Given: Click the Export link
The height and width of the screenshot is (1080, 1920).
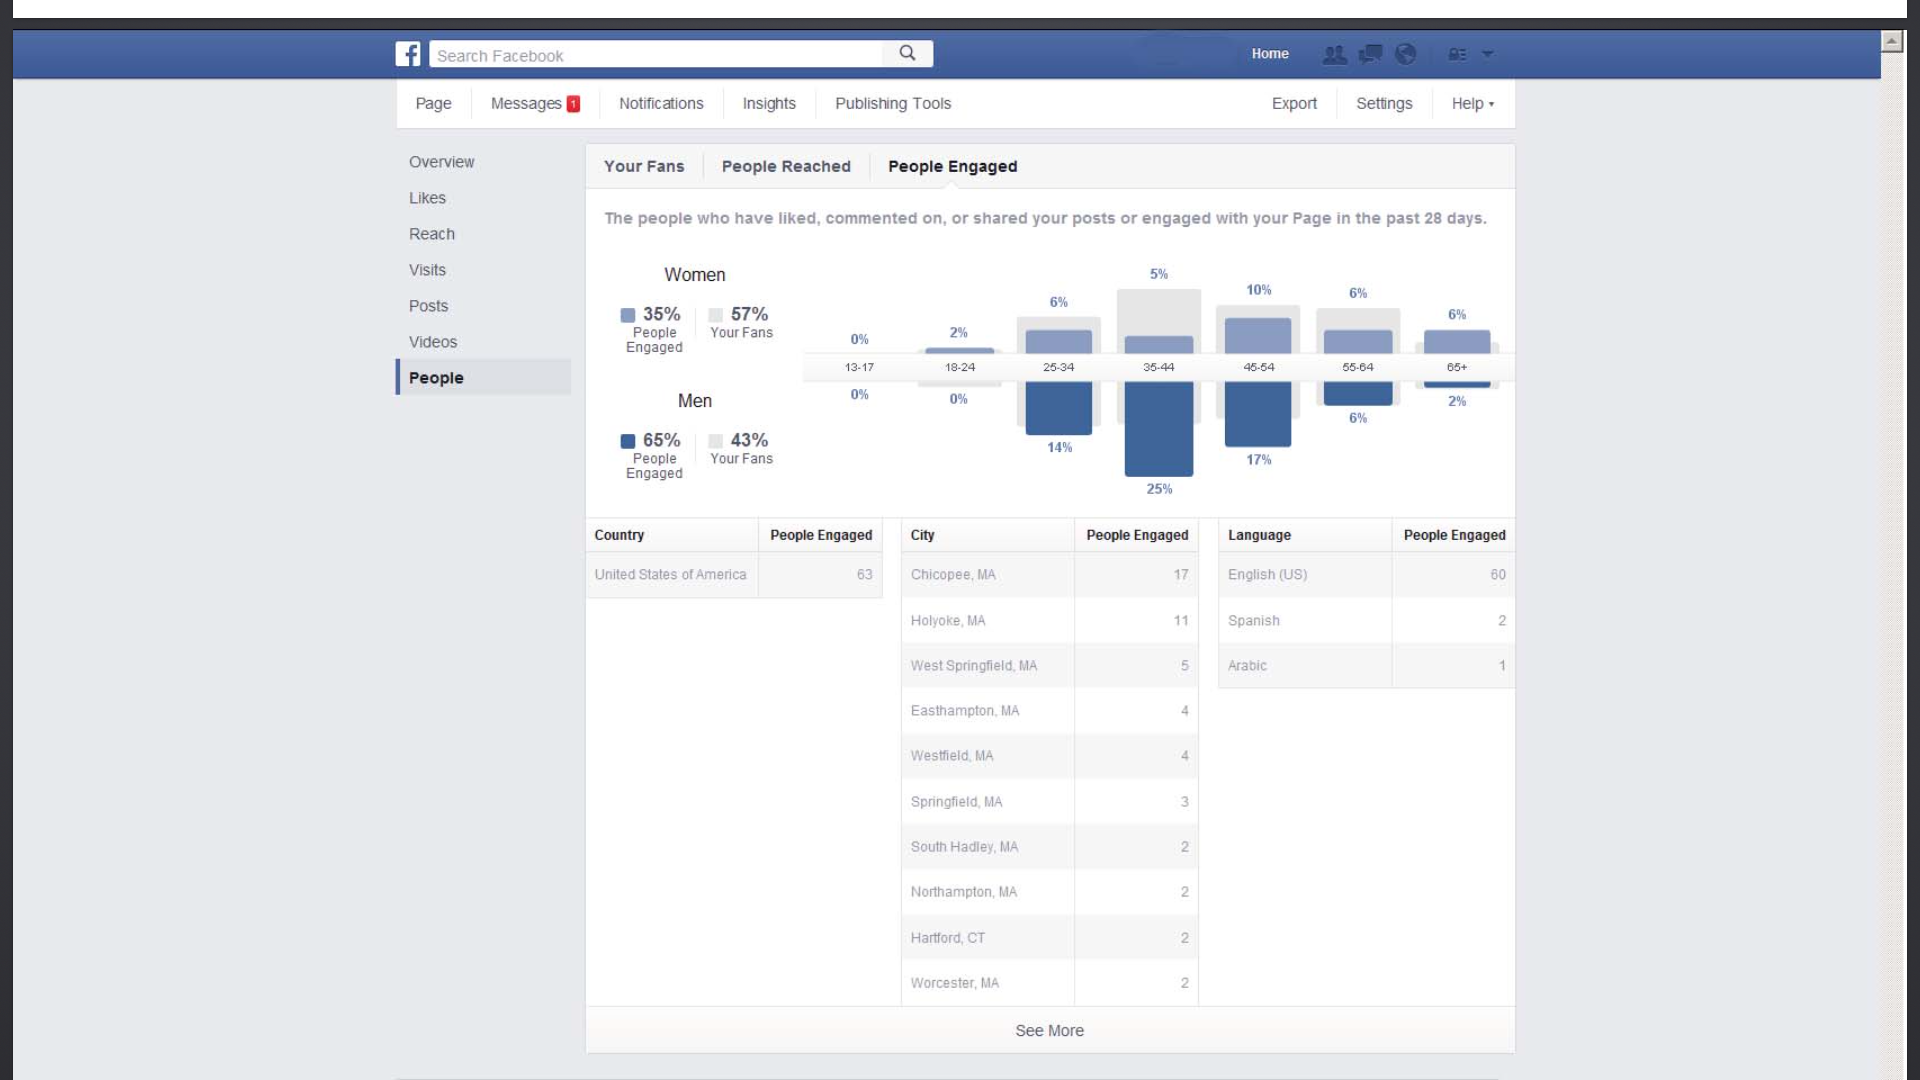Looking at the screenshot, I should pos(1294,104).
